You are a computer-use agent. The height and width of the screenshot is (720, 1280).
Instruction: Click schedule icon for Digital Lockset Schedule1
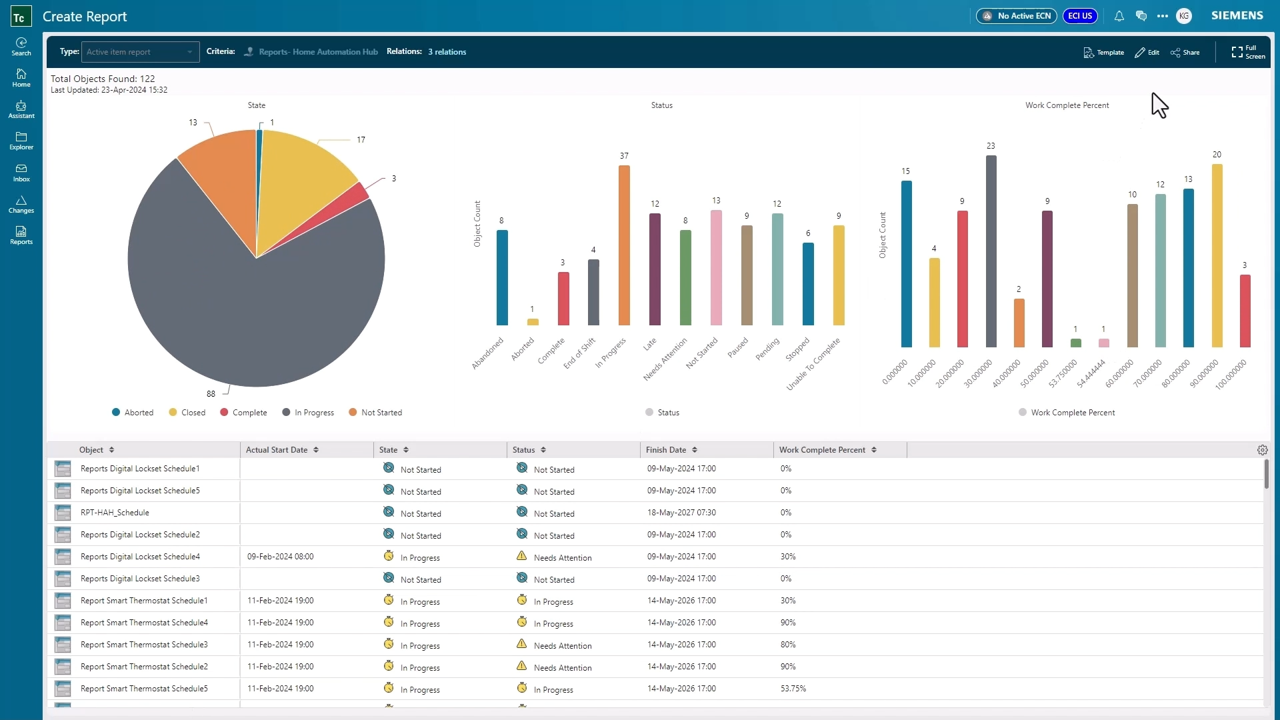pos(63,468)
